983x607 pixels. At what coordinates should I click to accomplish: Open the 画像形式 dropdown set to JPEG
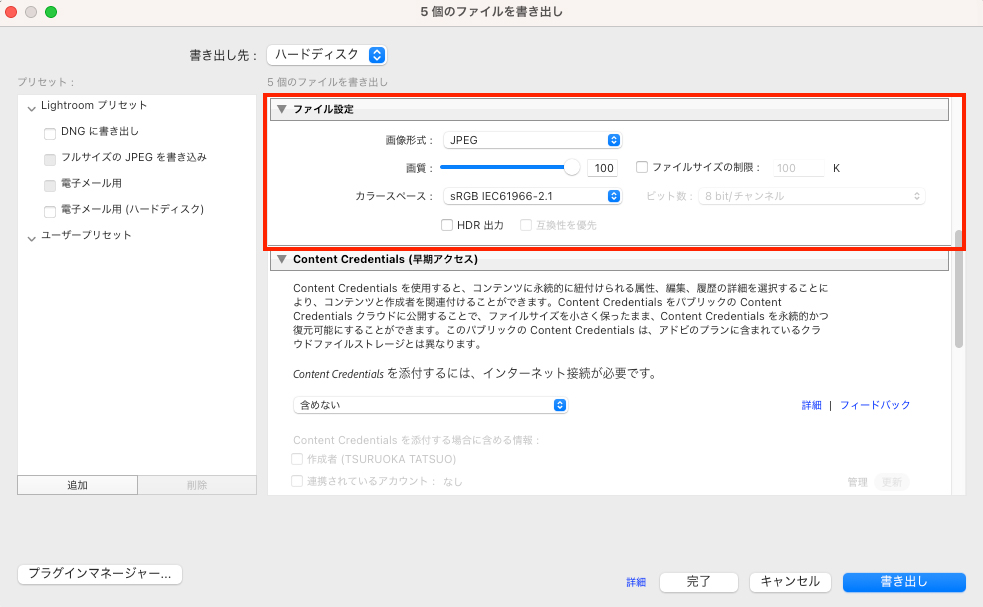click(x=531, y=139)
